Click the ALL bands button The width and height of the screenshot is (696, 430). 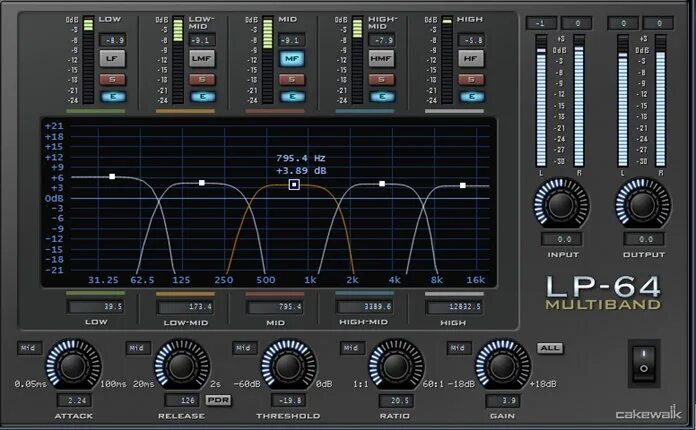pyautogui.click(x=550, y=348)
